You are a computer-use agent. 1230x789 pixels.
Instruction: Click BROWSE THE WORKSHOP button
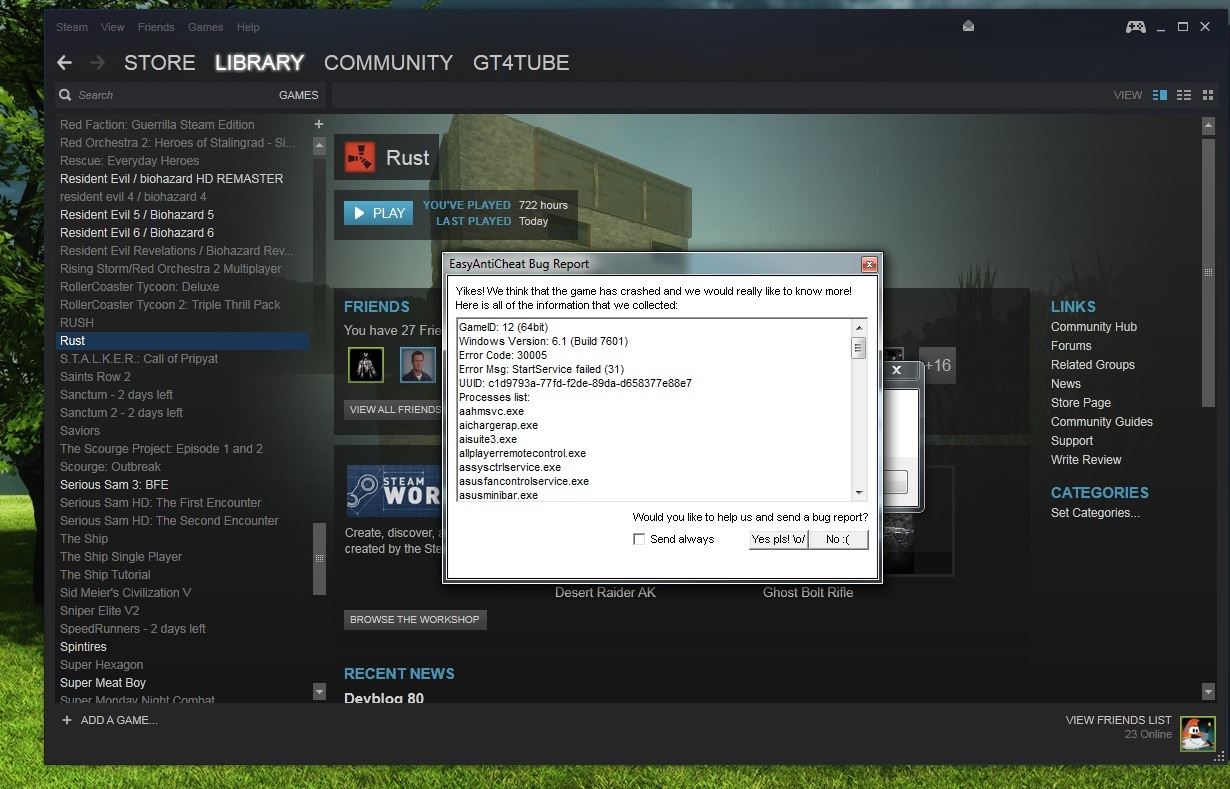point(415,619)
